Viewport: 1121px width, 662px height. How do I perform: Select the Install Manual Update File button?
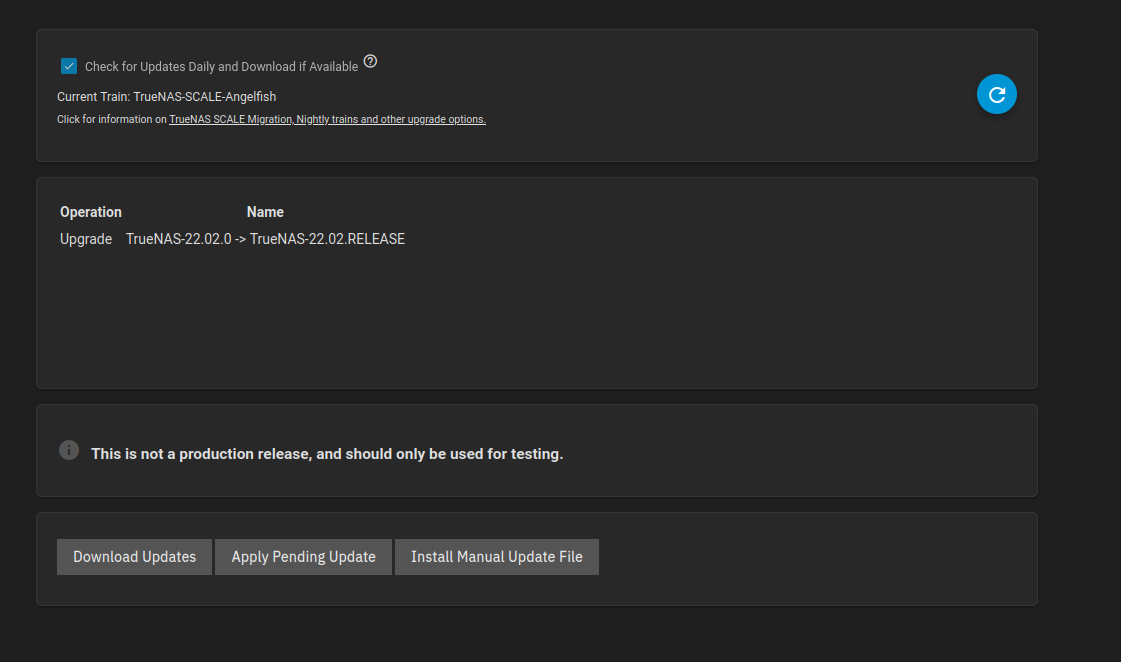click(496, 557)
